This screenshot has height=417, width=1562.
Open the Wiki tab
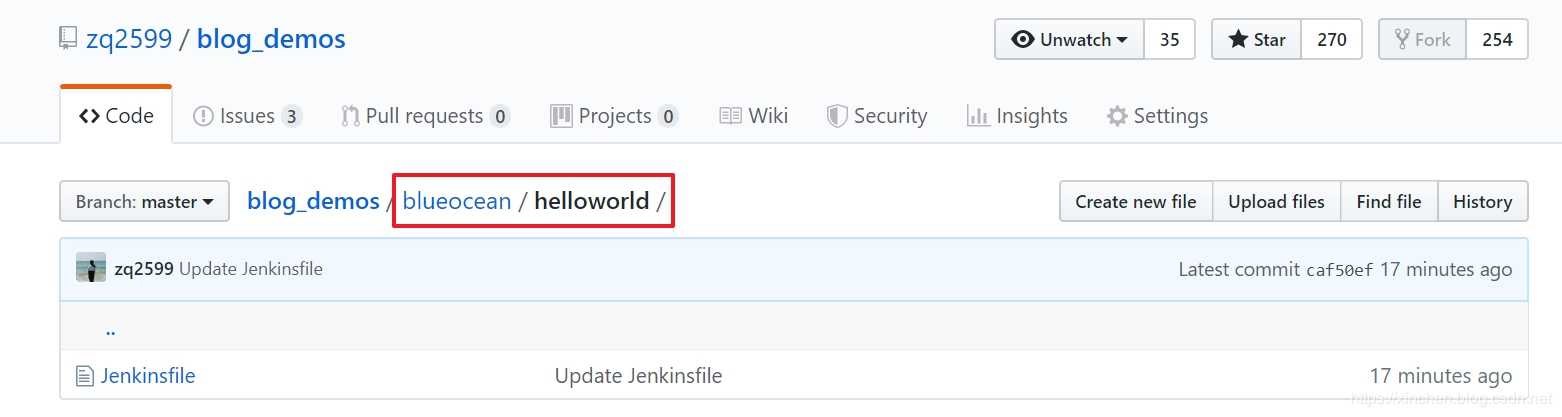click(x=754, y=116)
